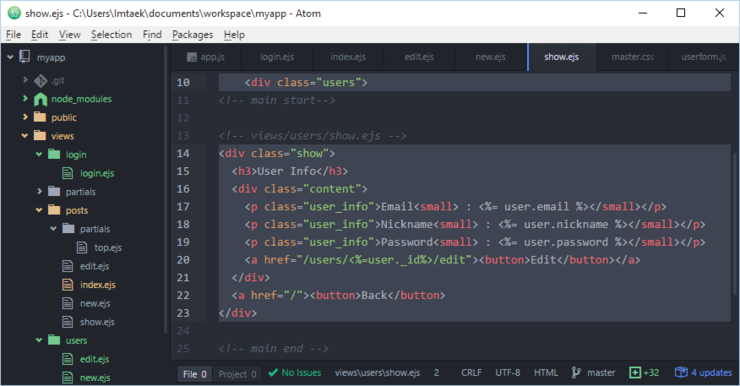Open edit.ejs under the posts folder

[x=94, y=266]
